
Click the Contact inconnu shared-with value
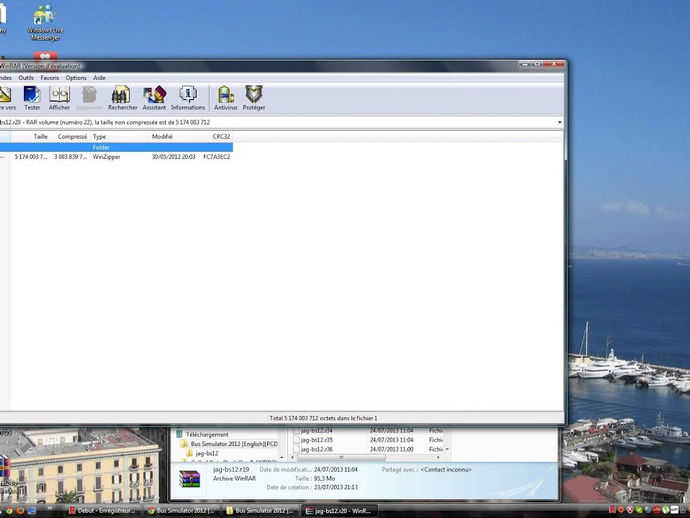pyautogui.click(x=446, y=470)
